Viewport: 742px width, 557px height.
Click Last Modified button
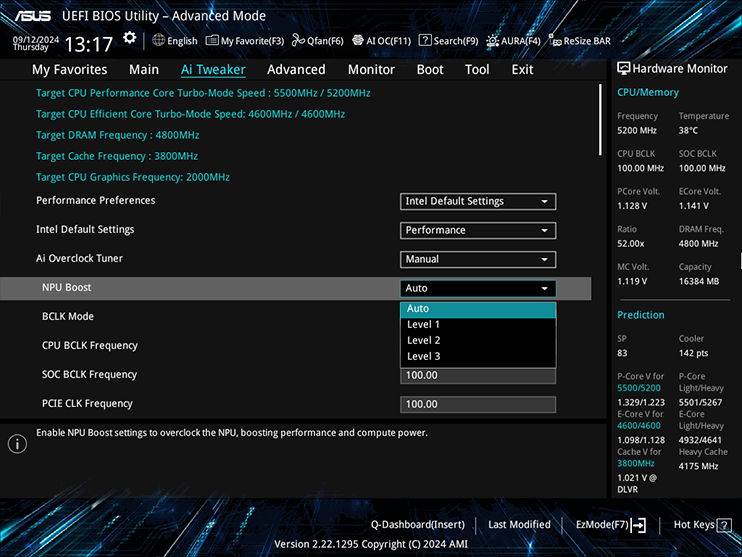[519, 524]
